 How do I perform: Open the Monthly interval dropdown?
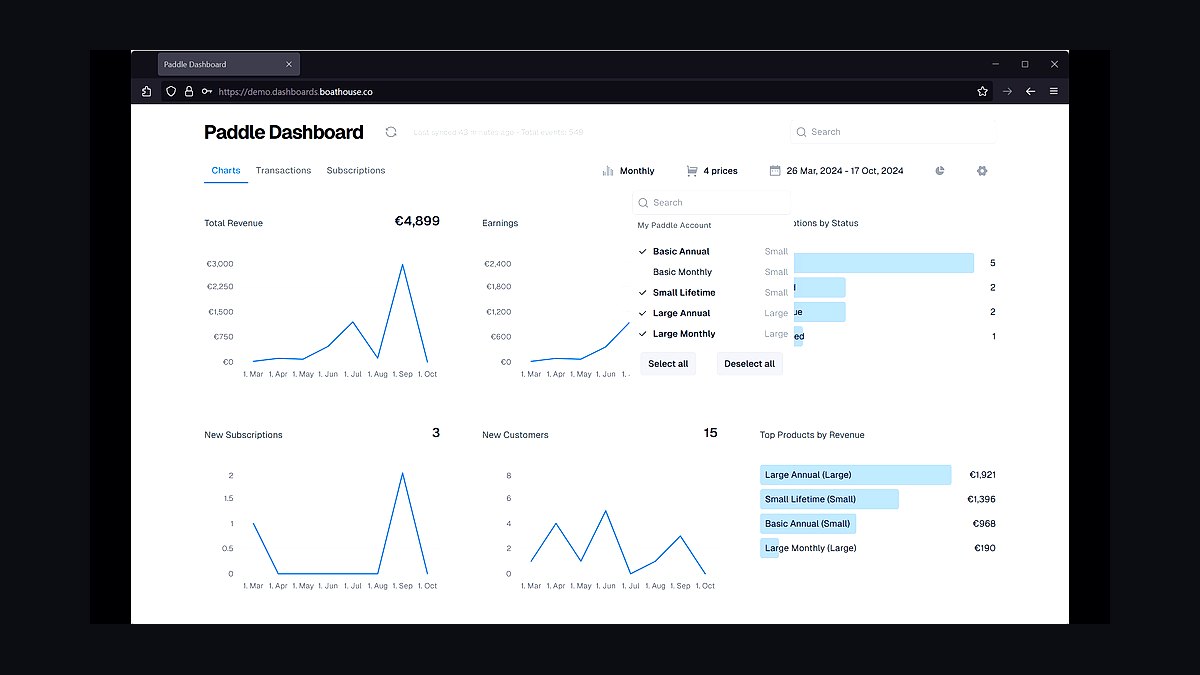[x=629, y=171]
